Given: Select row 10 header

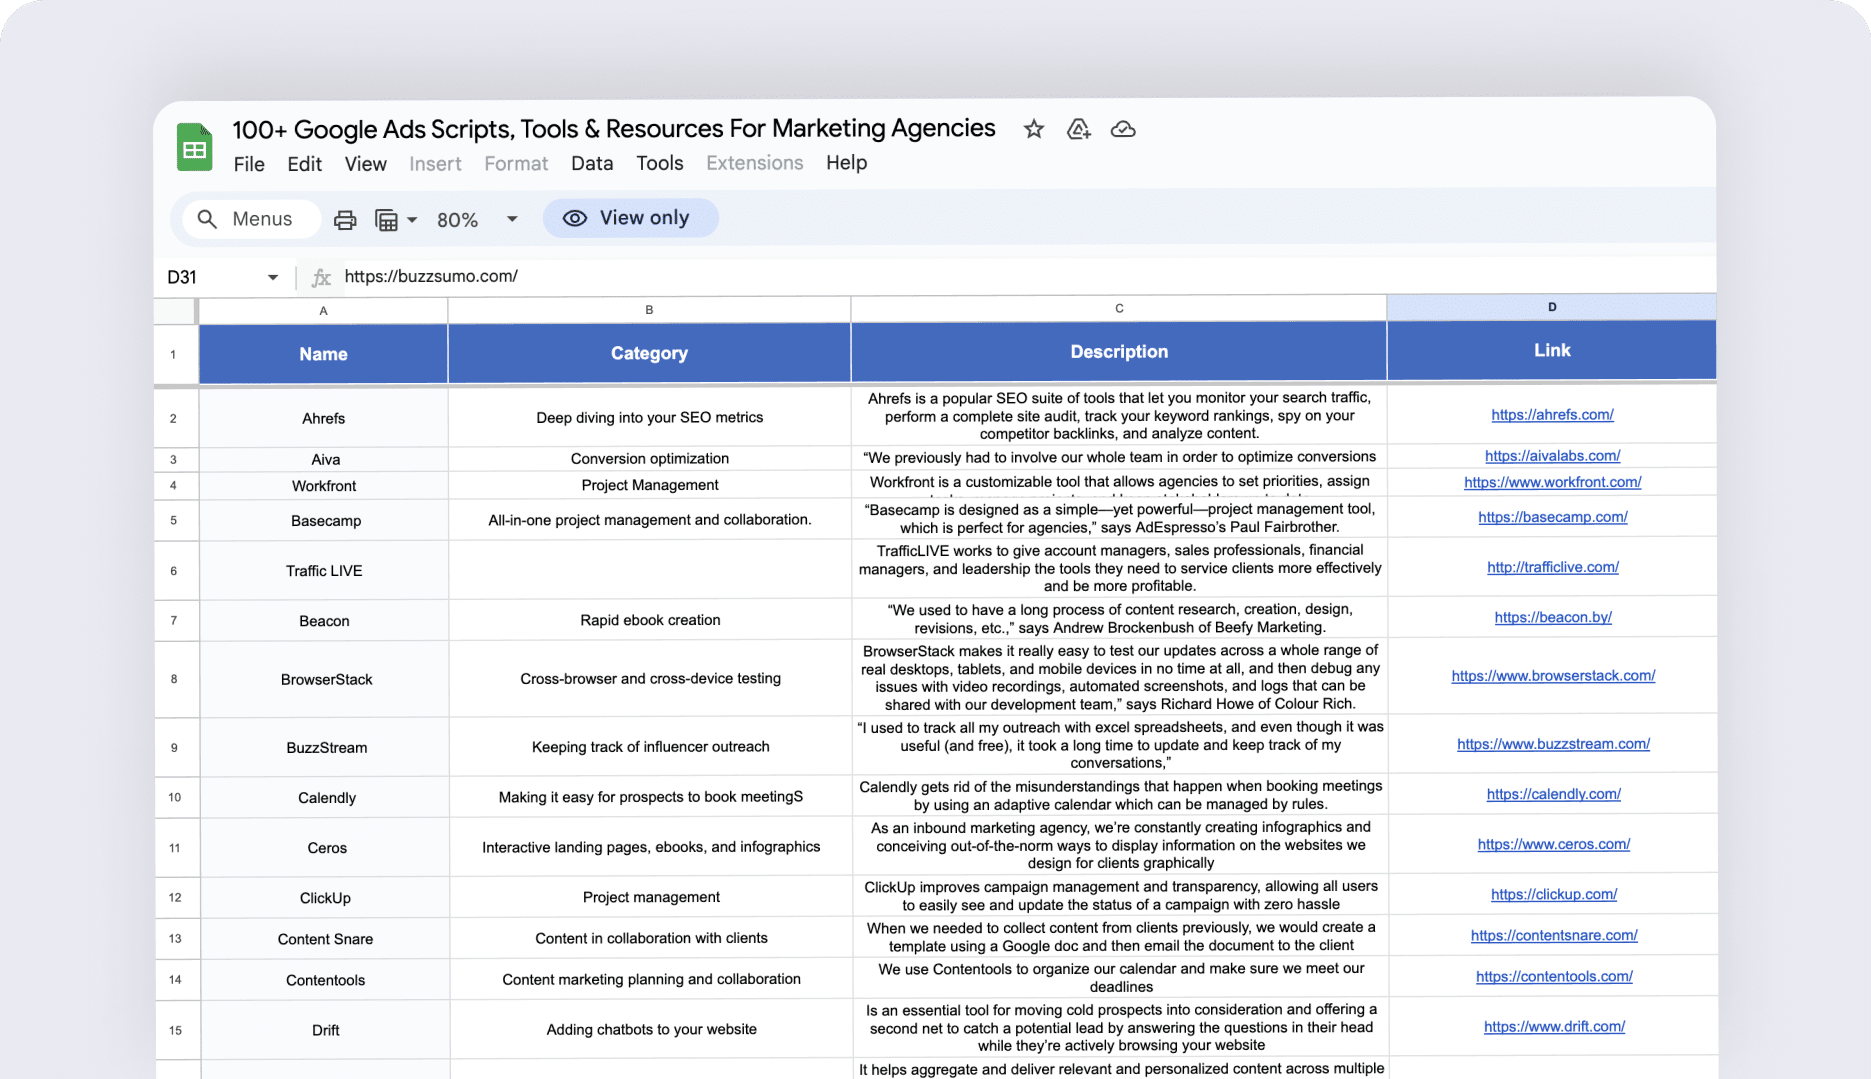Looking at the screenshot, I should [175, 798].
